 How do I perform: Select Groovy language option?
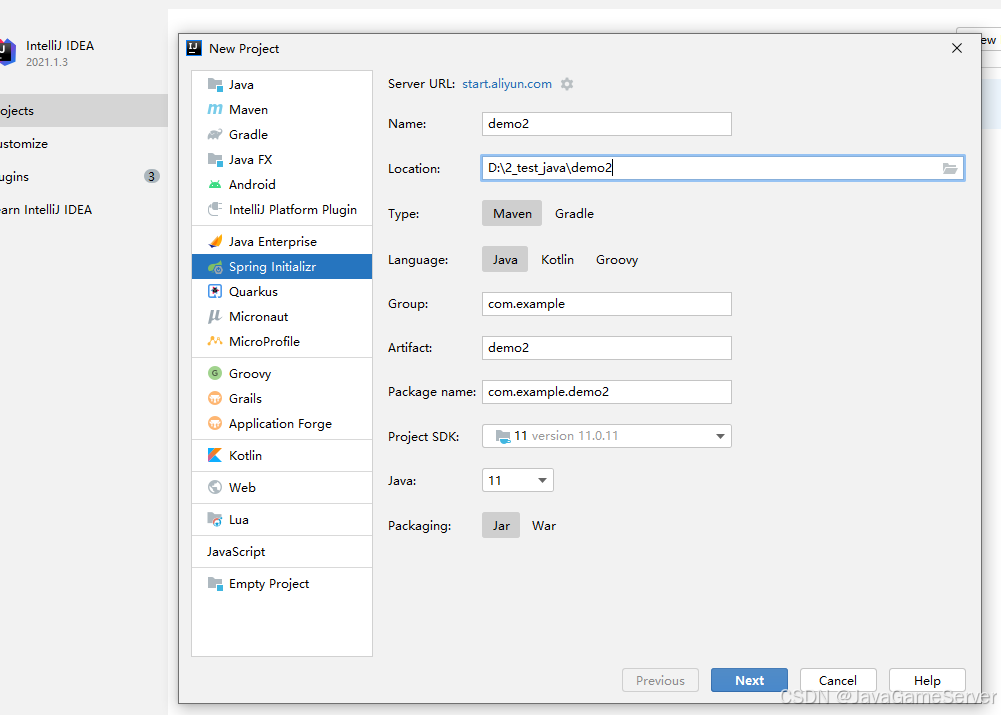pos(617,259)
